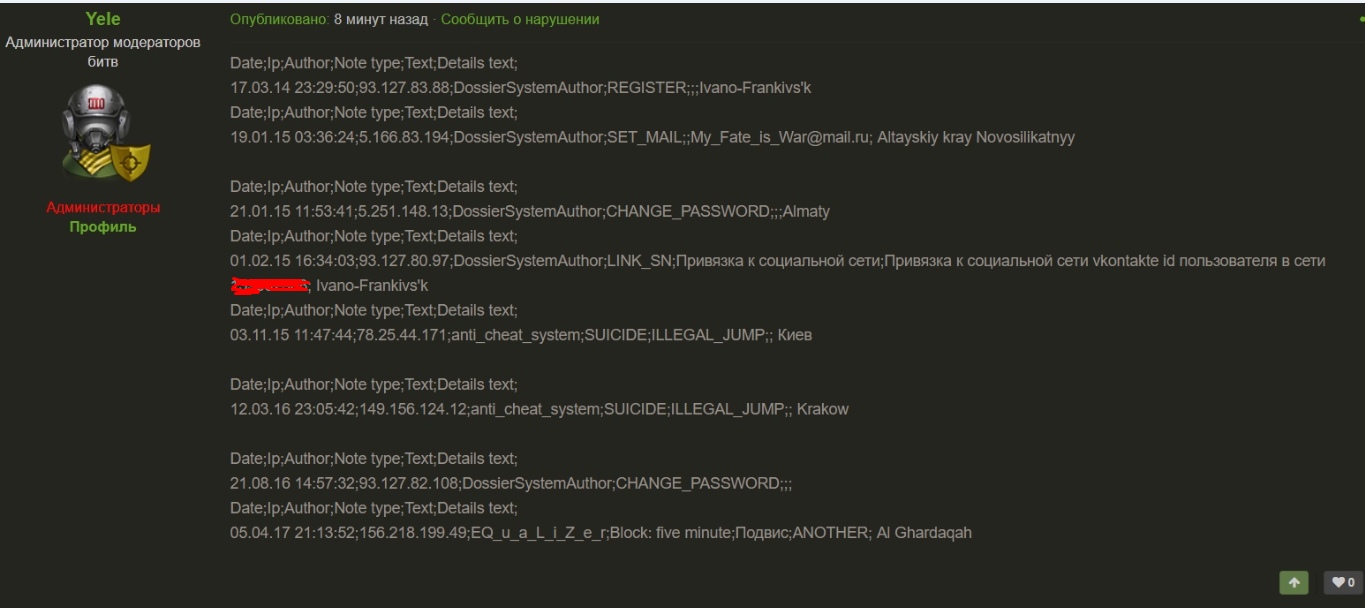The height and width of the screenshot is (608, 1365).
Task: Click the SUICIDE ILLEGAL_JUMP entry from Киев
Action: tap(520, 335)
